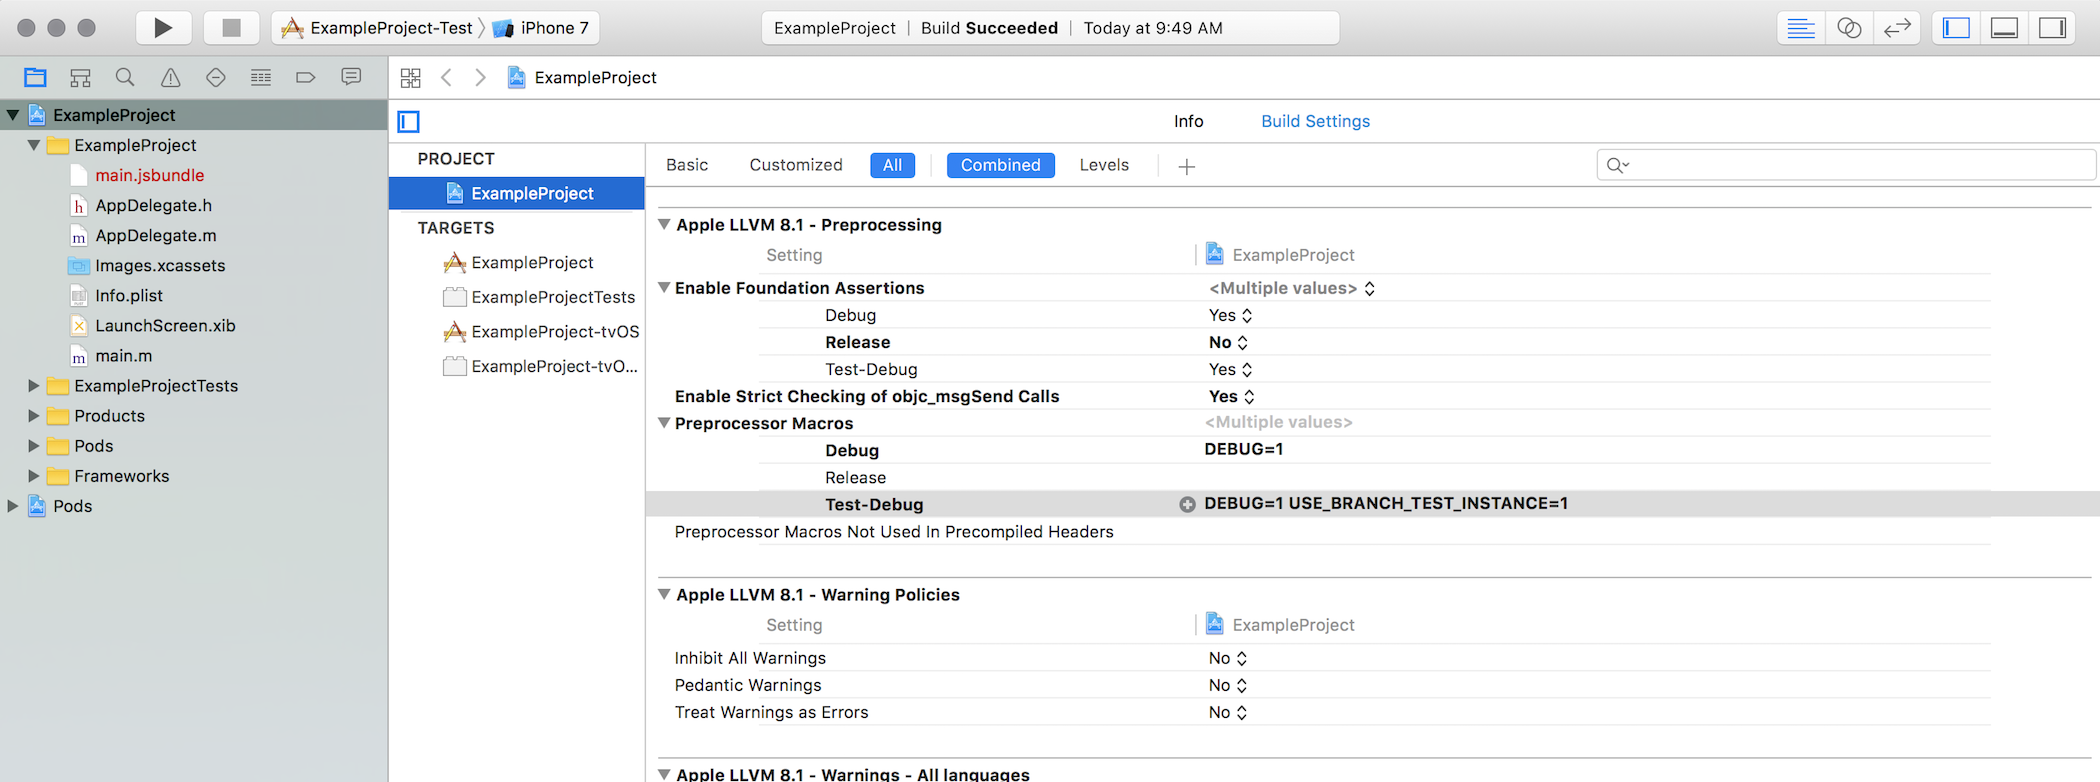Viewport: 2100px width, 782px height.
Task: Expand the ExampleProjectTests folder
Action: pyautogui.click(x=34, y=386)
